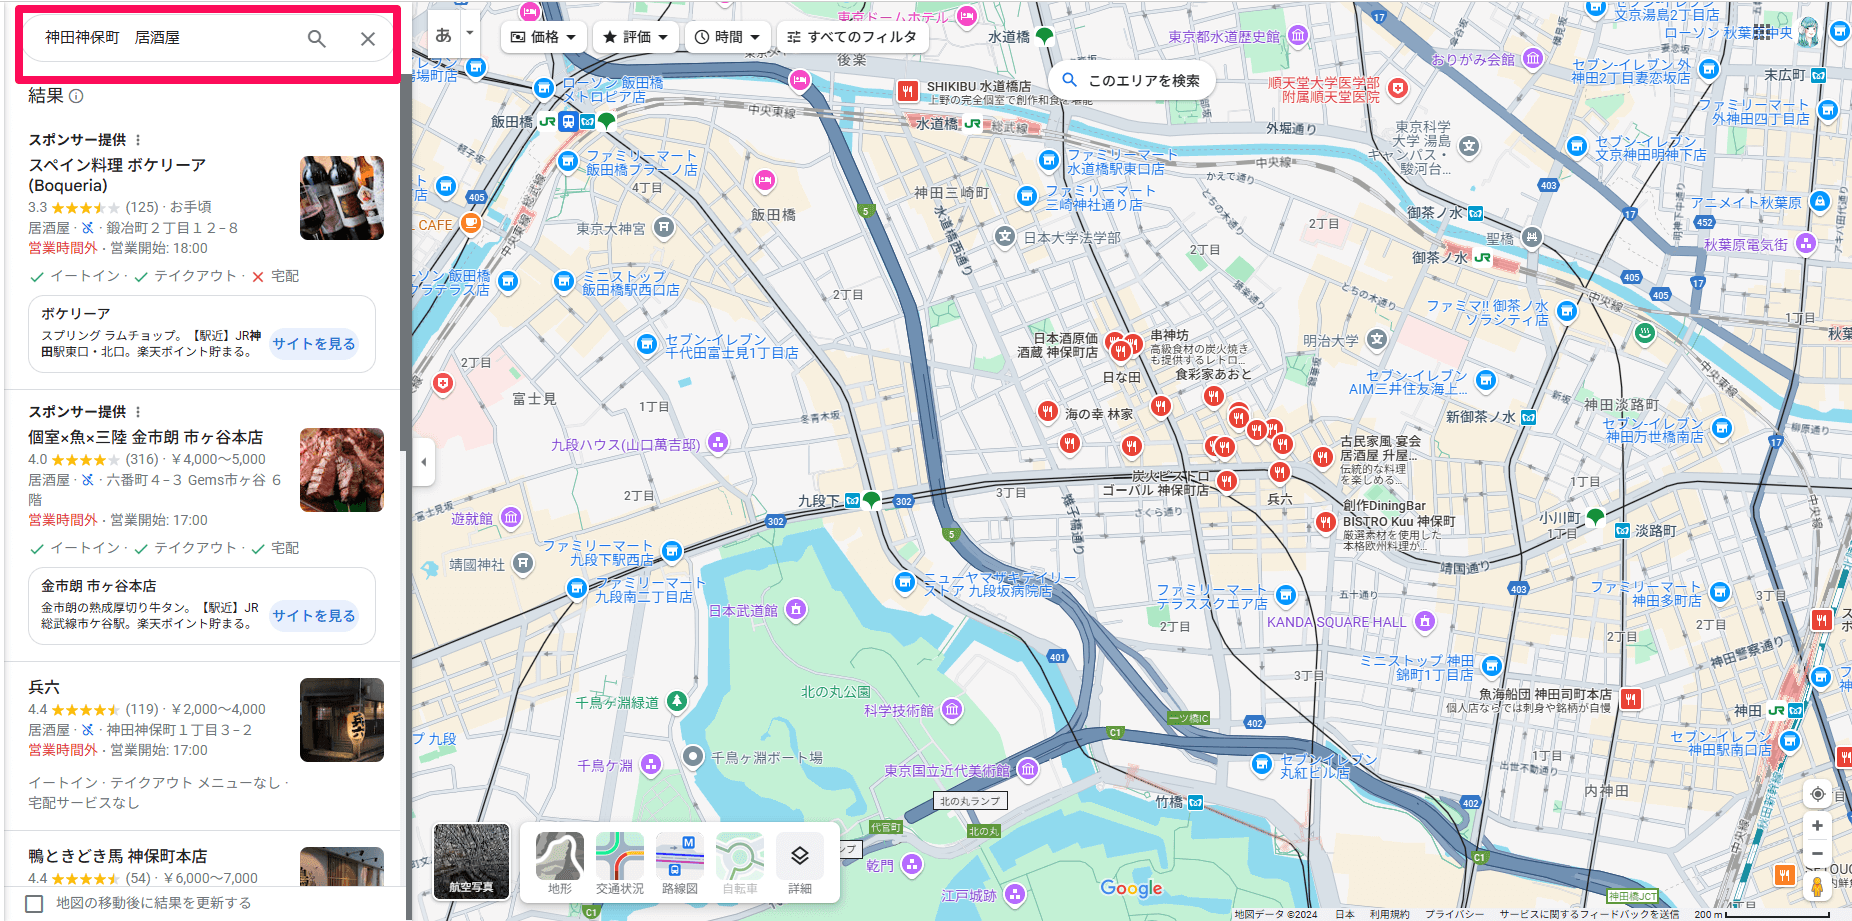Open 詳細 more layer options
The height and width of the screenshot is (921, 1852).
(800, 863)
